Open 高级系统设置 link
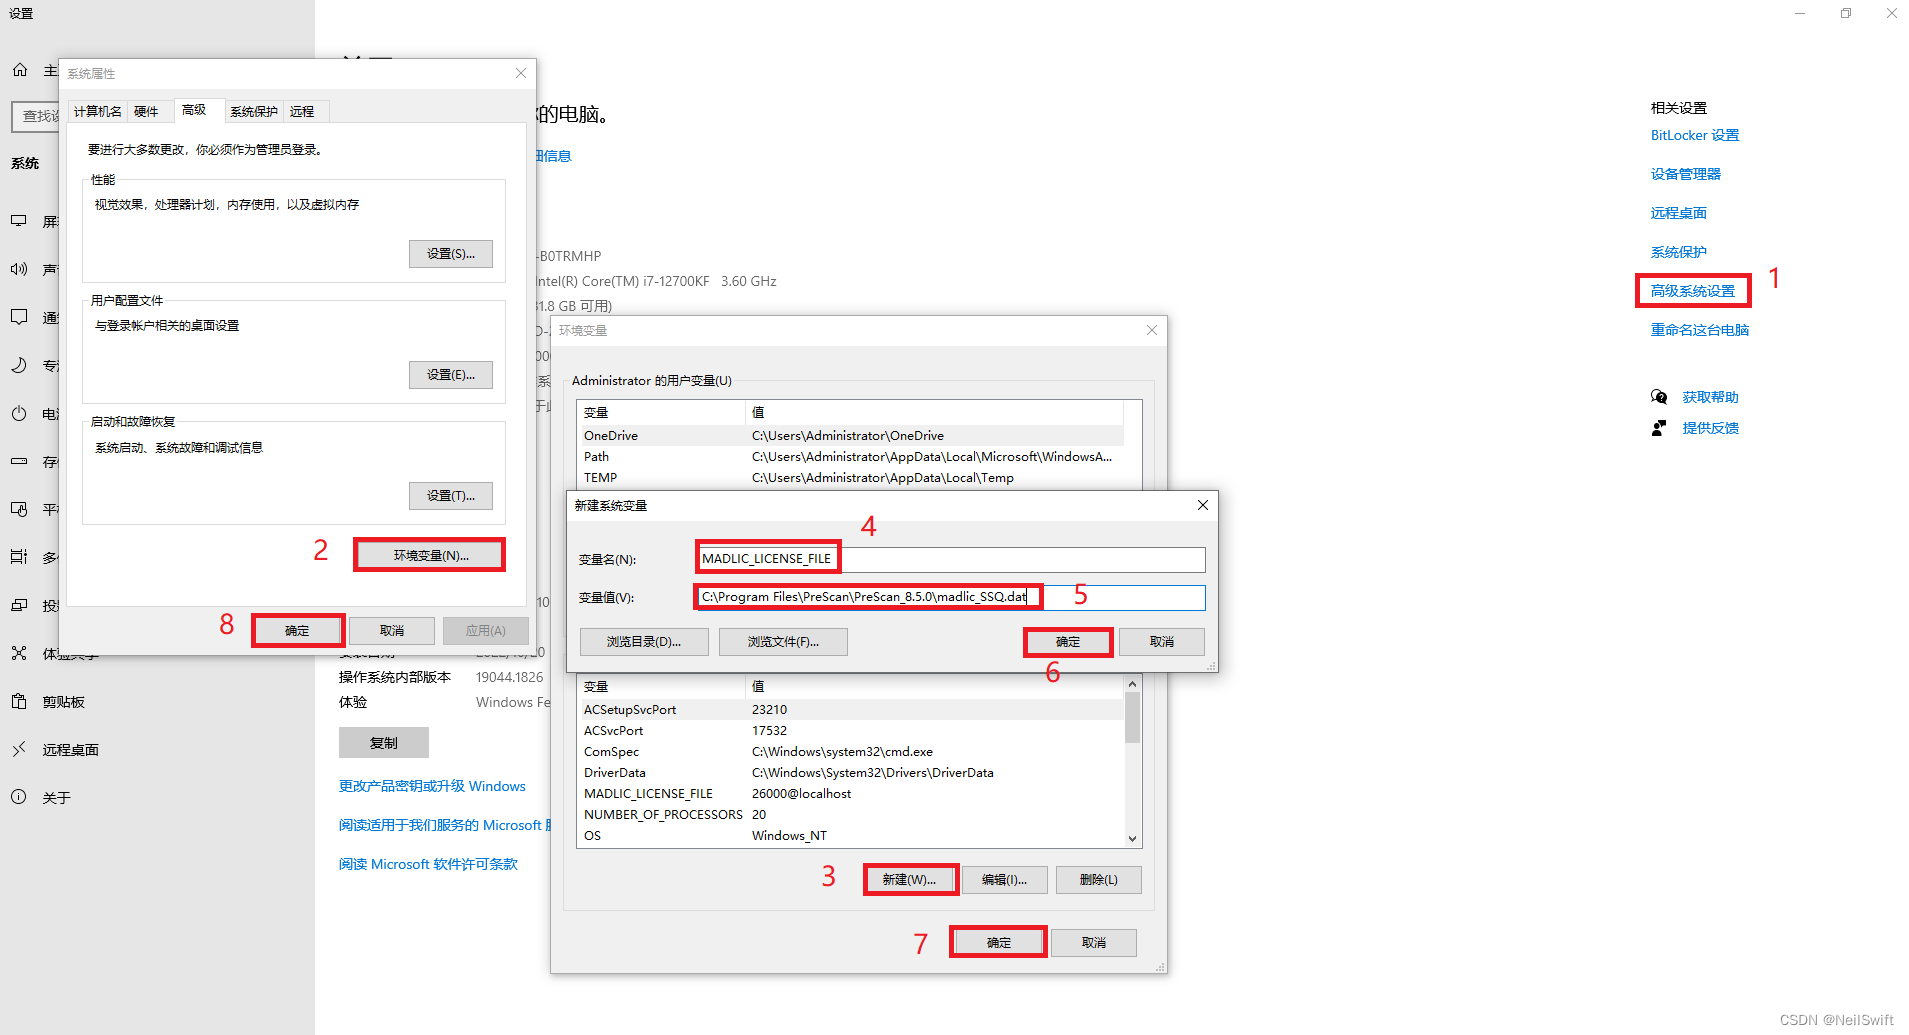This screenshot has height=1035, width=1909. (1692, 291)
